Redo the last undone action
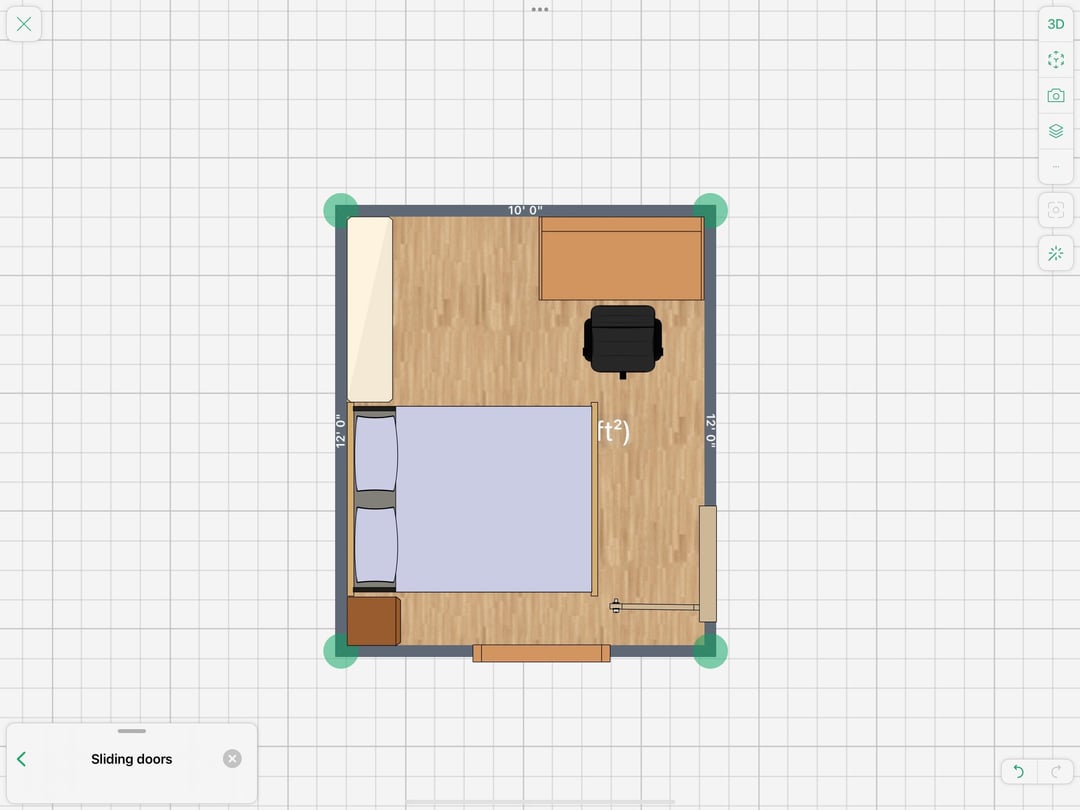1080x810 pixels. pyautogui.click(x=1056, y=771)
